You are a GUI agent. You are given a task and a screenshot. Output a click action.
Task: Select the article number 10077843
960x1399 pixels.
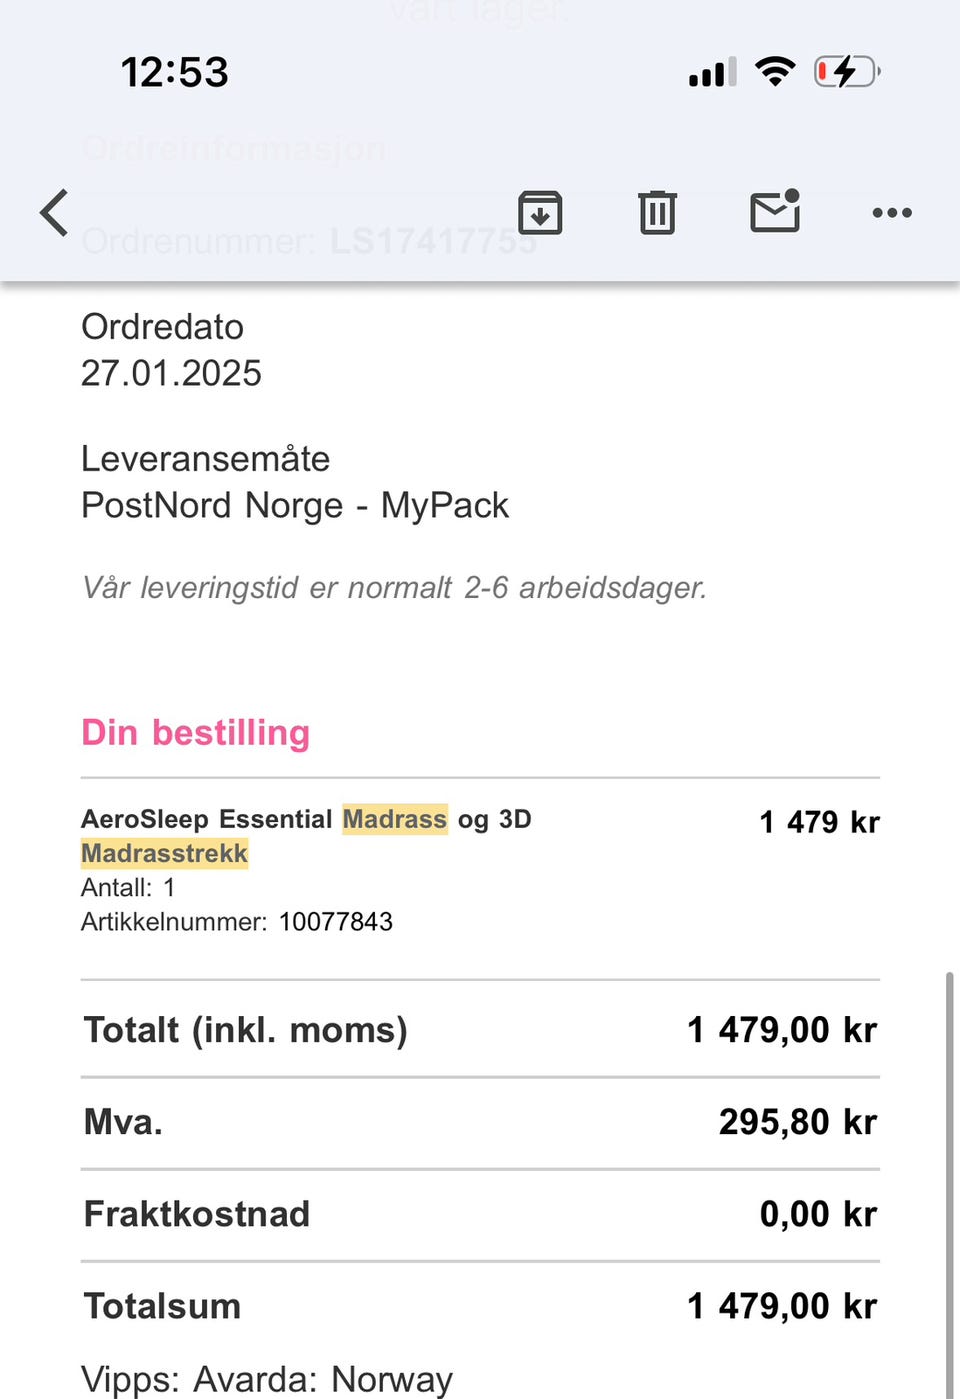coord(336,922)
